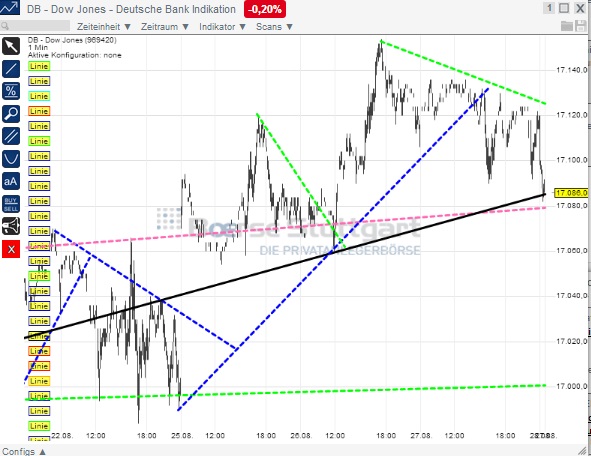Click the megaphone alert tool
The width and height of the screenshot is (591, 456).
point(11,226)
